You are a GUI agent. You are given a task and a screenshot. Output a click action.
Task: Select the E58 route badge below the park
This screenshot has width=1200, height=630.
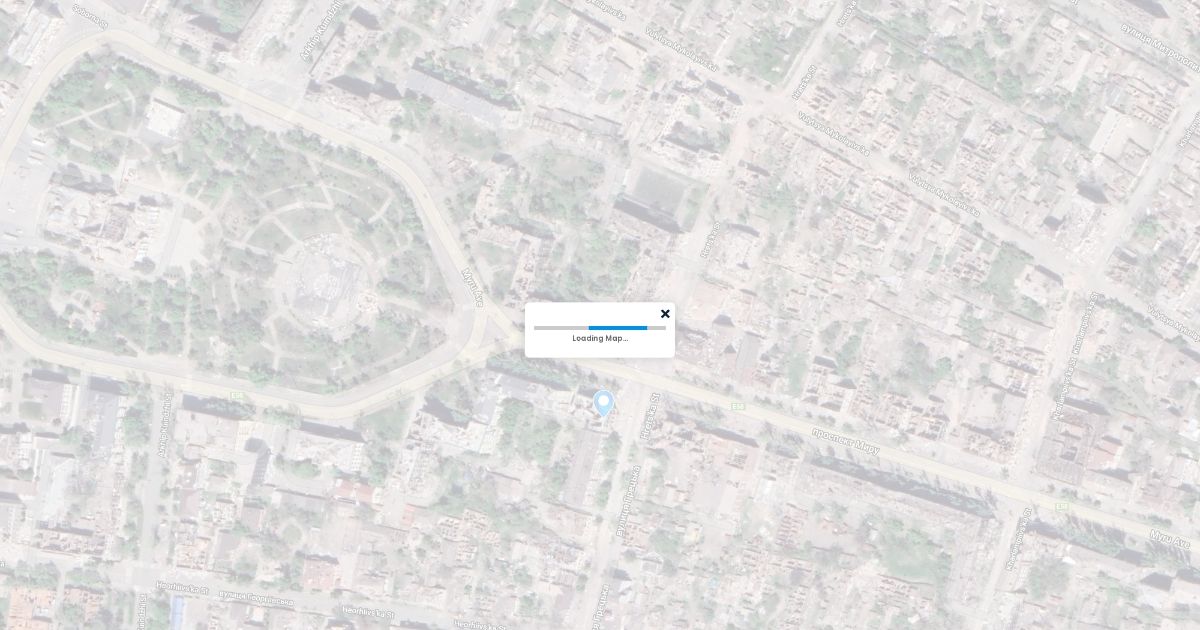click(238, 396)
